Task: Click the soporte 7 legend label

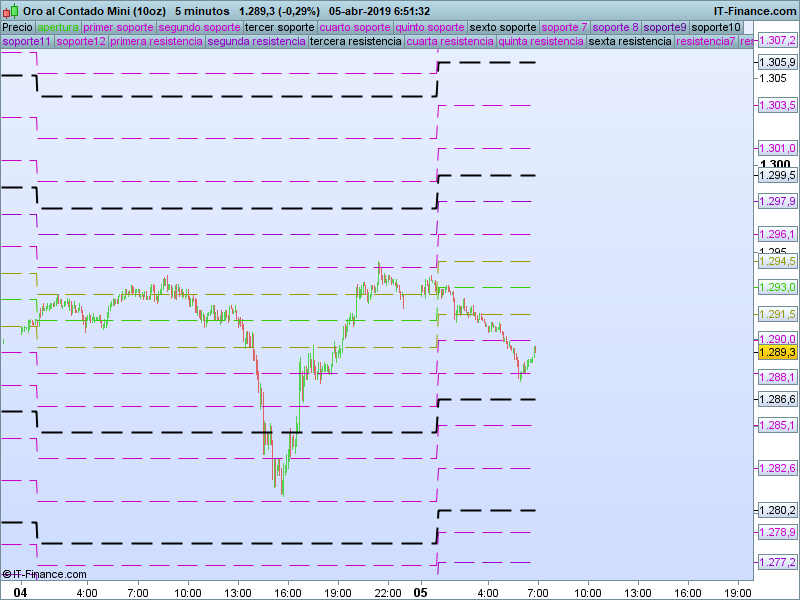Action: click(x=564, y=28)
